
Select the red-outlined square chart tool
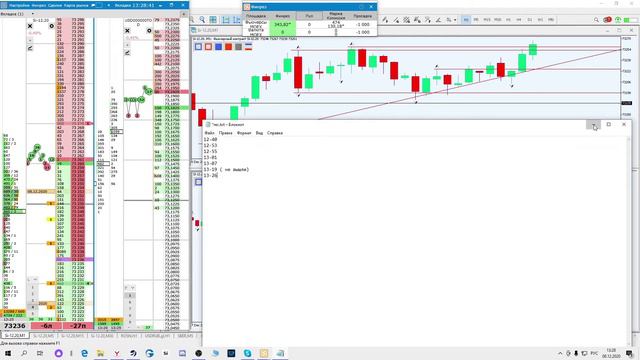pos(208,47)
